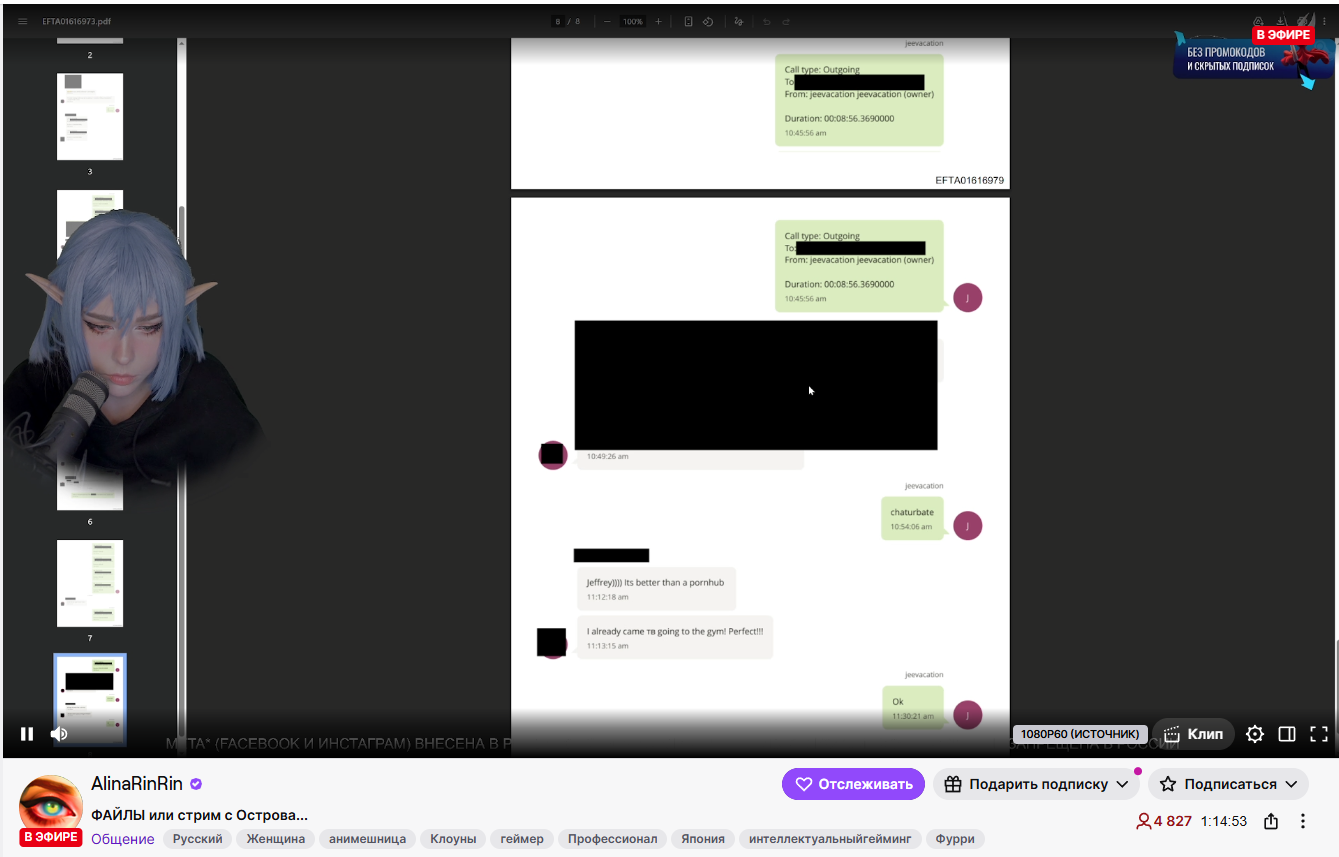Open the AlinaRinRin channel avatar
Image resolution: width=1339 pixels, height=857 pixels.
[51, 806]
